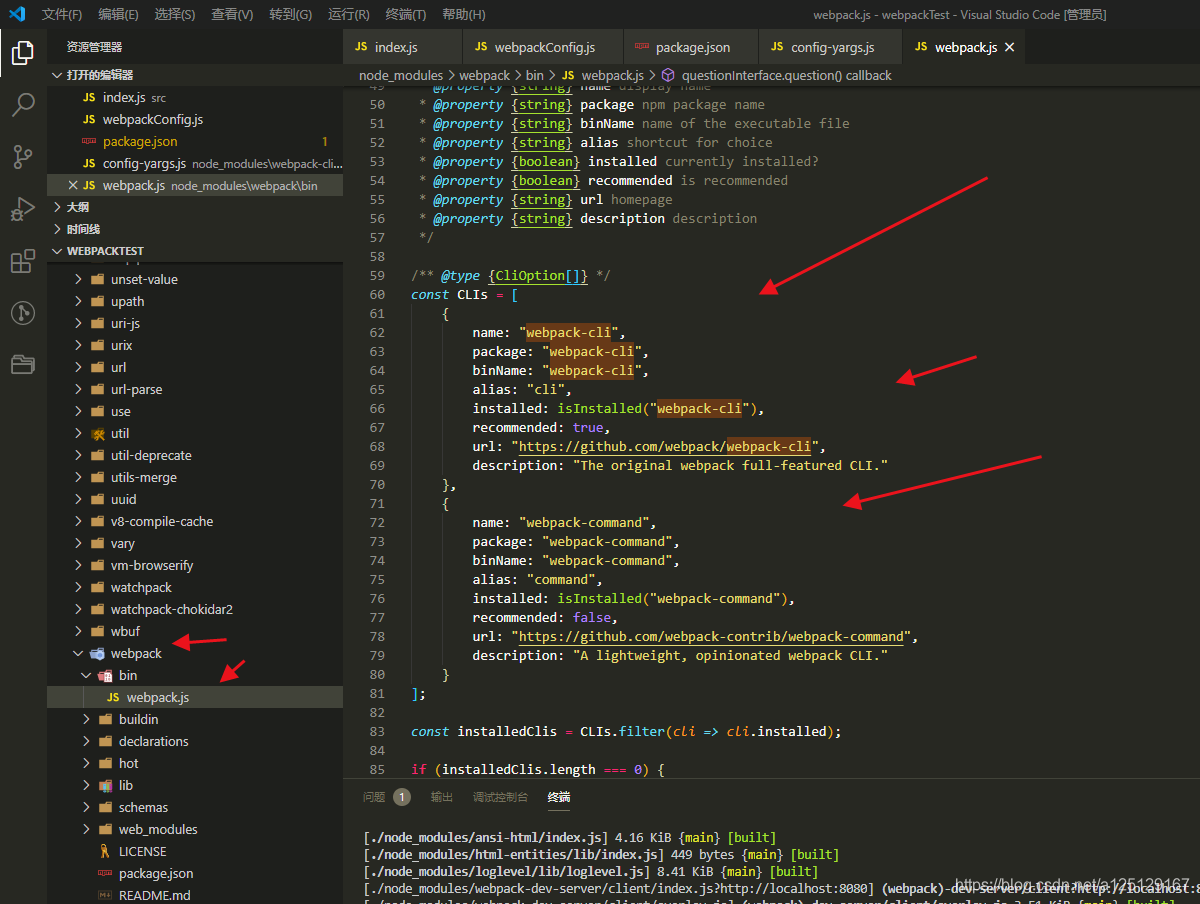Click the npm icon beside package.json in open editors
1200x904 pixels.
89,142
